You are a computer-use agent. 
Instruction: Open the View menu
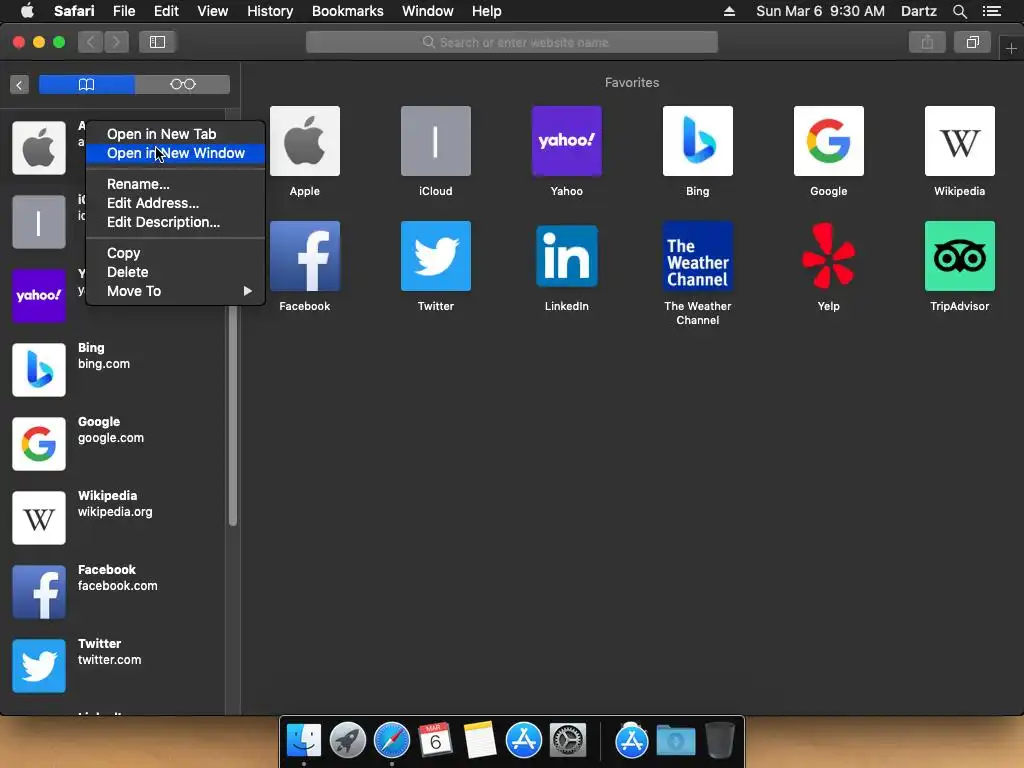coord(212,11)
